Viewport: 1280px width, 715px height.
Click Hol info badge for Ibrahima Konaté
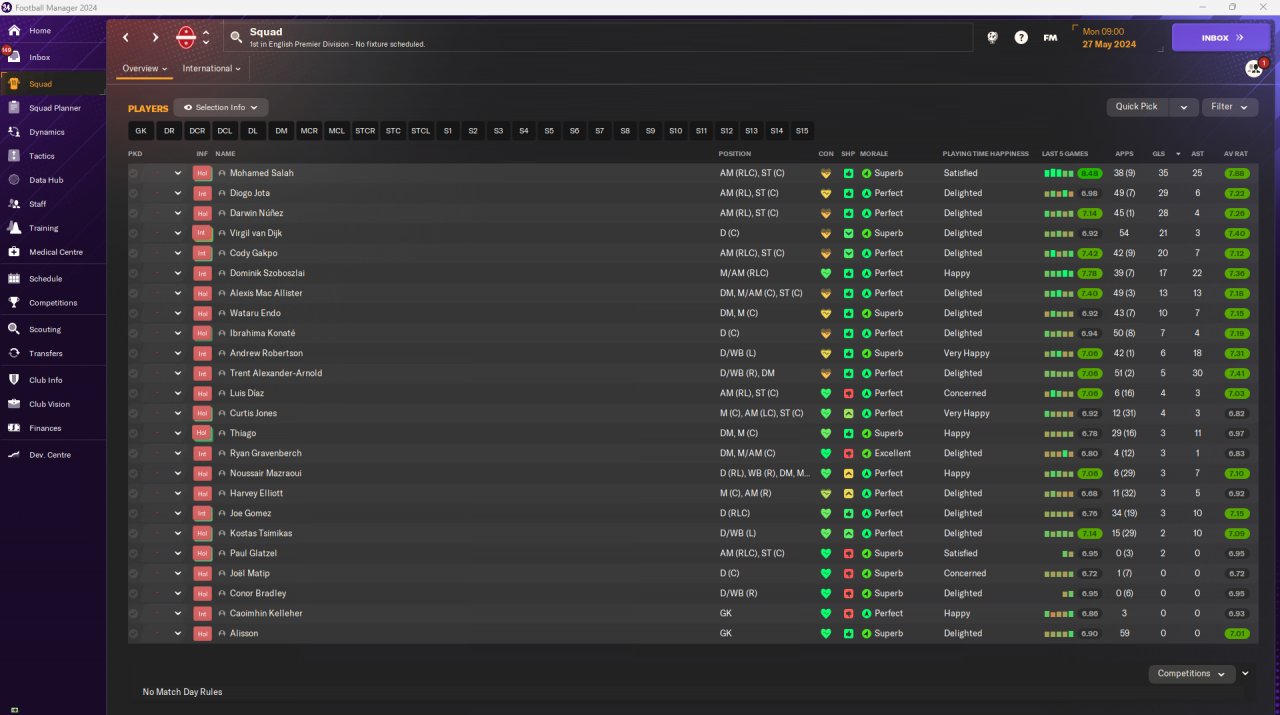point(202,333)
